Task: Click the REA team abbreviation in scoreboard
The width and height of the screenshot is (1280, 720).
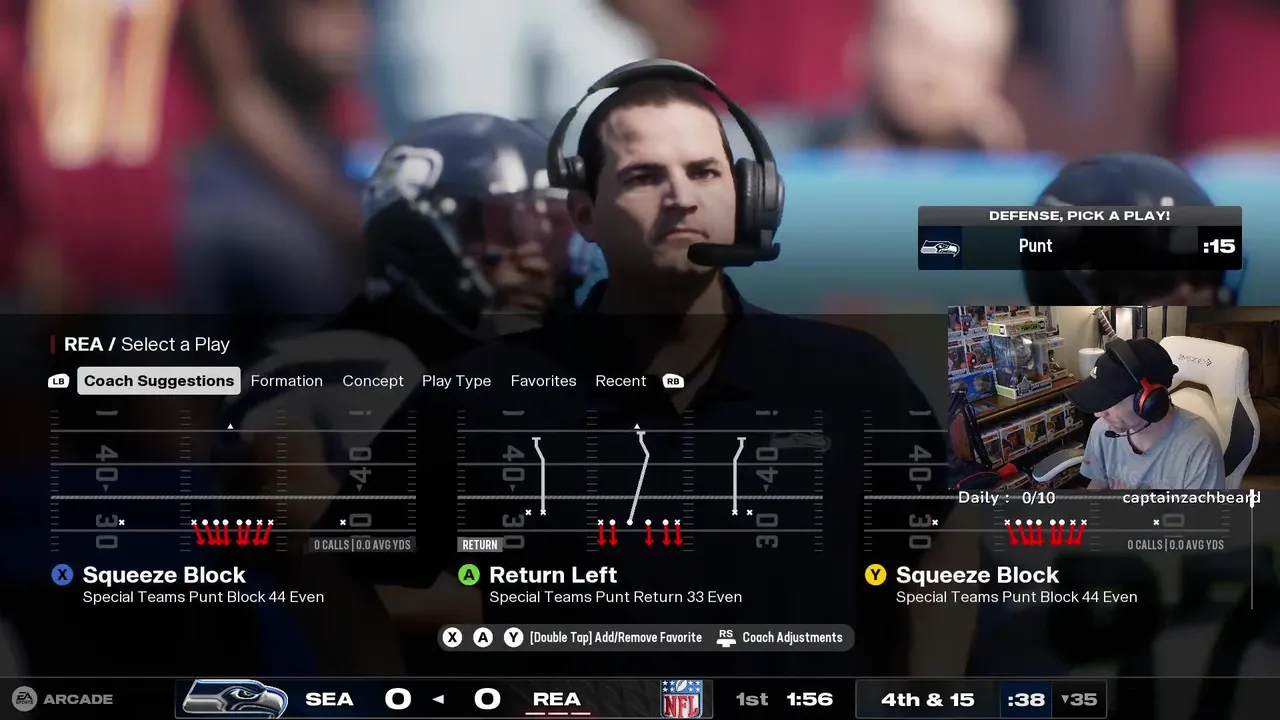Action: pos(557,698)
